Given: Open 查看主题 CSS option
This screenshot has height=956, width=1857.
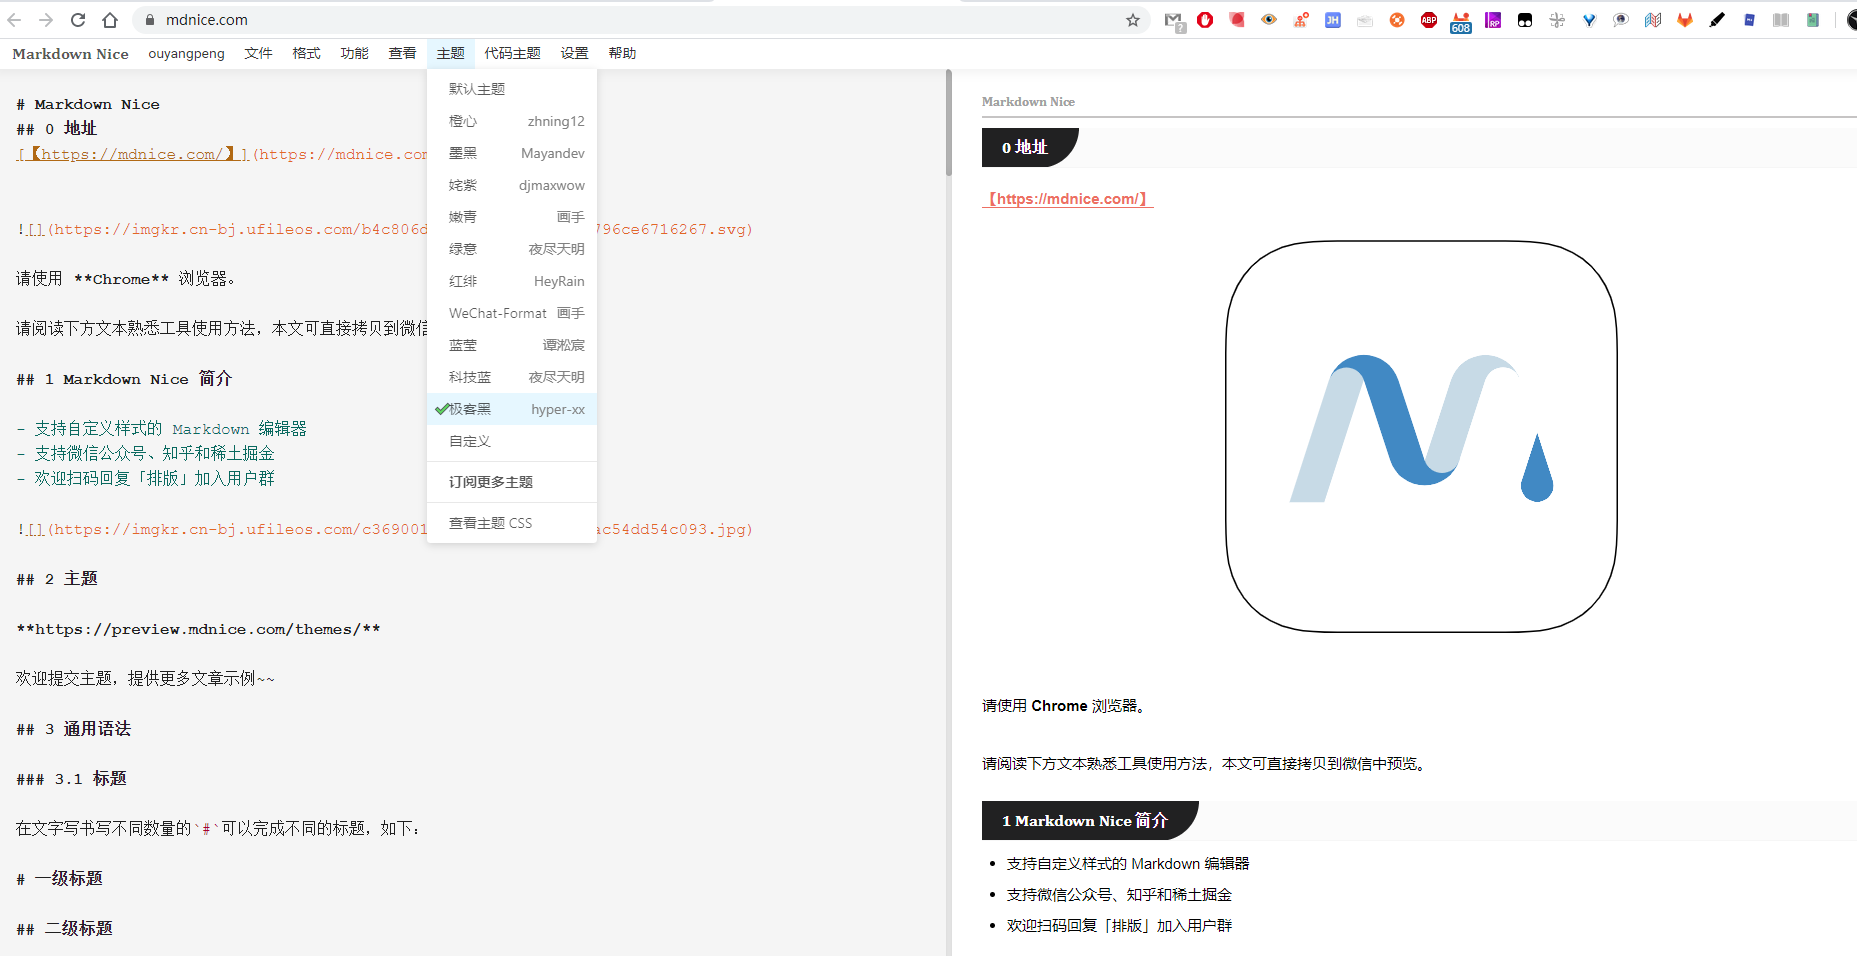Looking at the screenshot, I should (512, 523).
